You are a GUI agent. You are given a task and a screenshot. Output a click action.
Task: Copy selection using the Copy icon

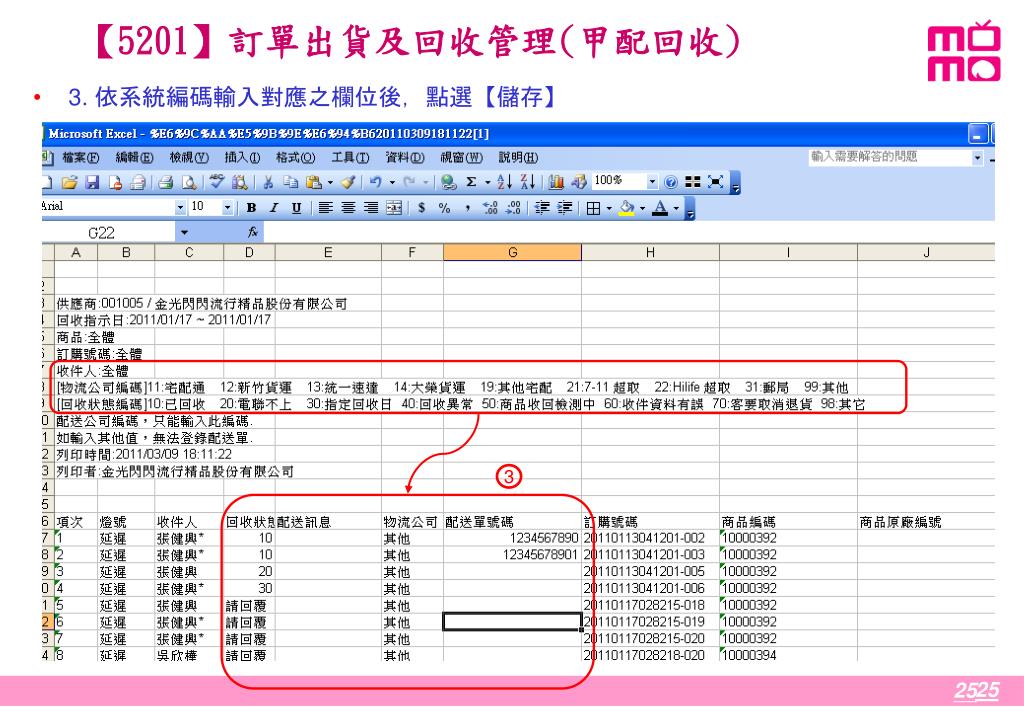290,182
